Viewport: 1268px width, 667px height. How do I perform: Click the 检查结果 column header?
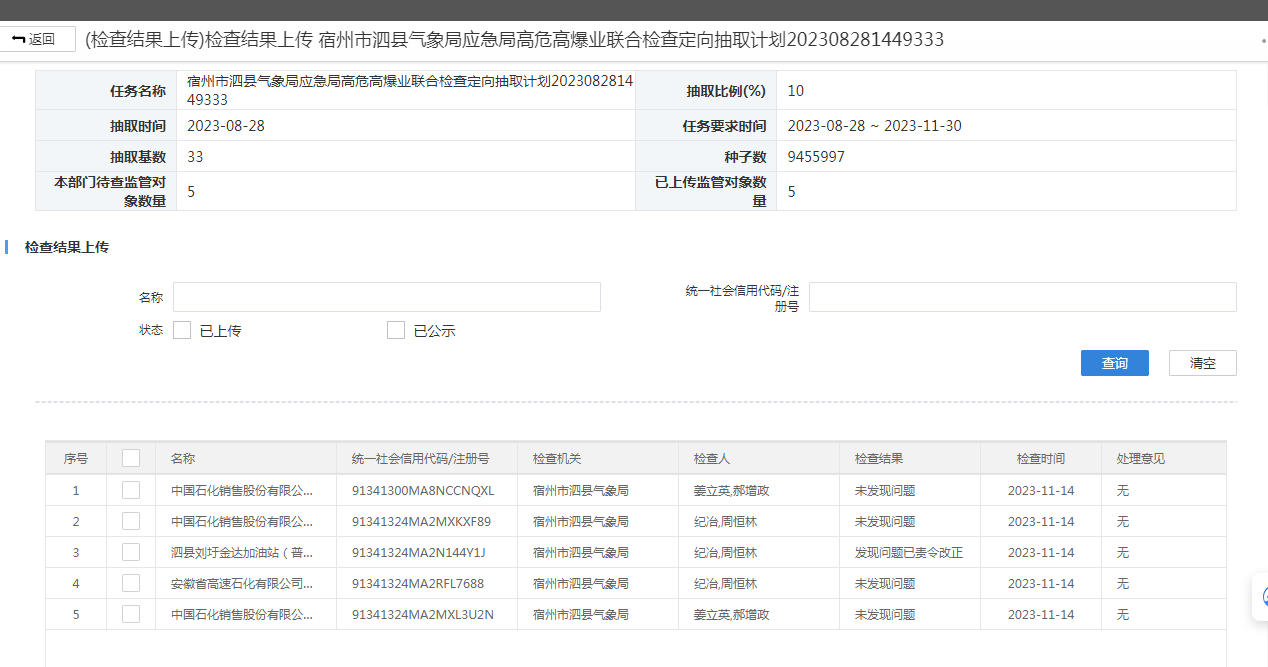pos(910,458)
